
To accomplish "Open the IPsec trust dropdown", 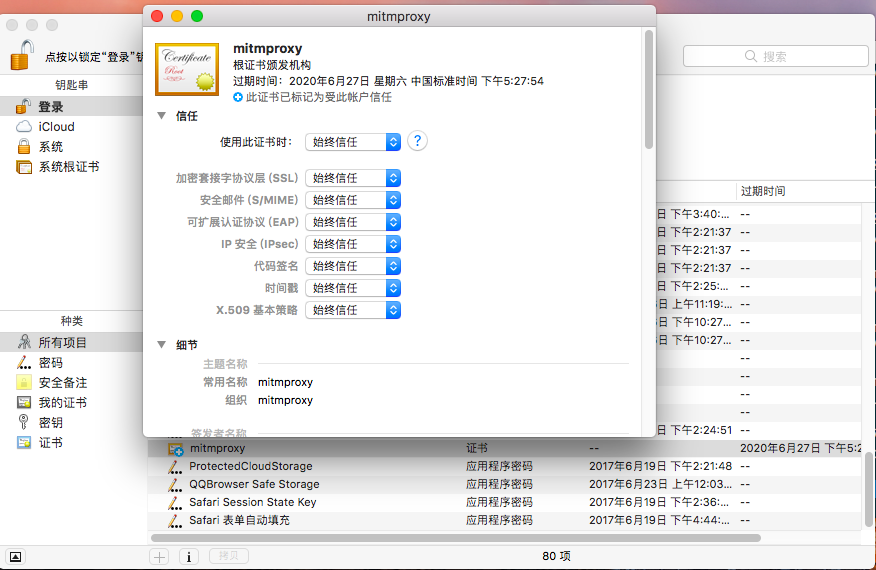I will click(353, 244).
